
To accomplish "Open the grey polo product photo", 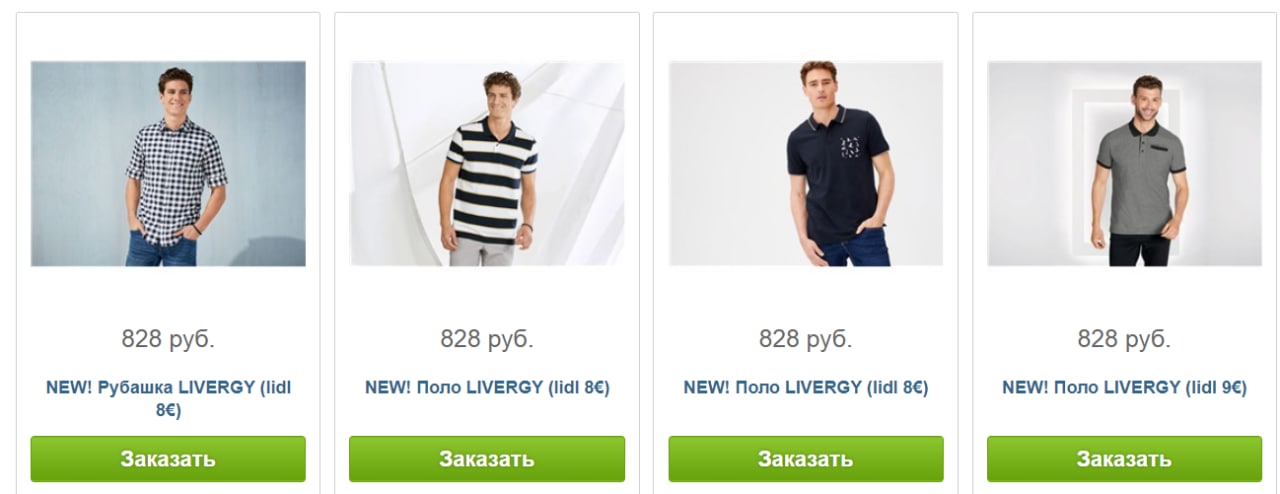I will tap(1125, 164).
